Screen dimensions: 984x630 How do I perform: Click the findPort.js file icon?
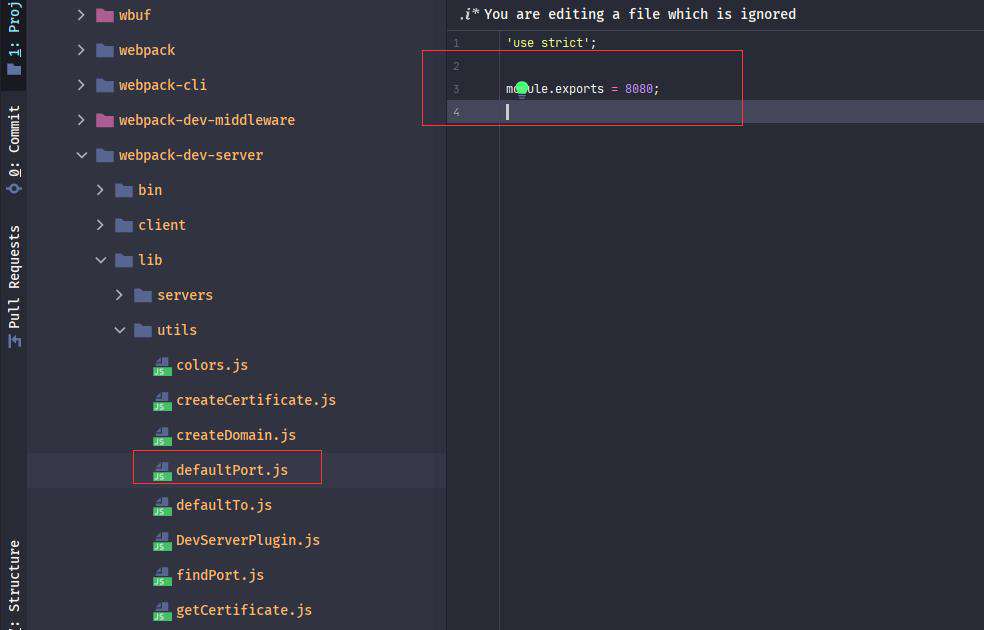tap(163, 576)
